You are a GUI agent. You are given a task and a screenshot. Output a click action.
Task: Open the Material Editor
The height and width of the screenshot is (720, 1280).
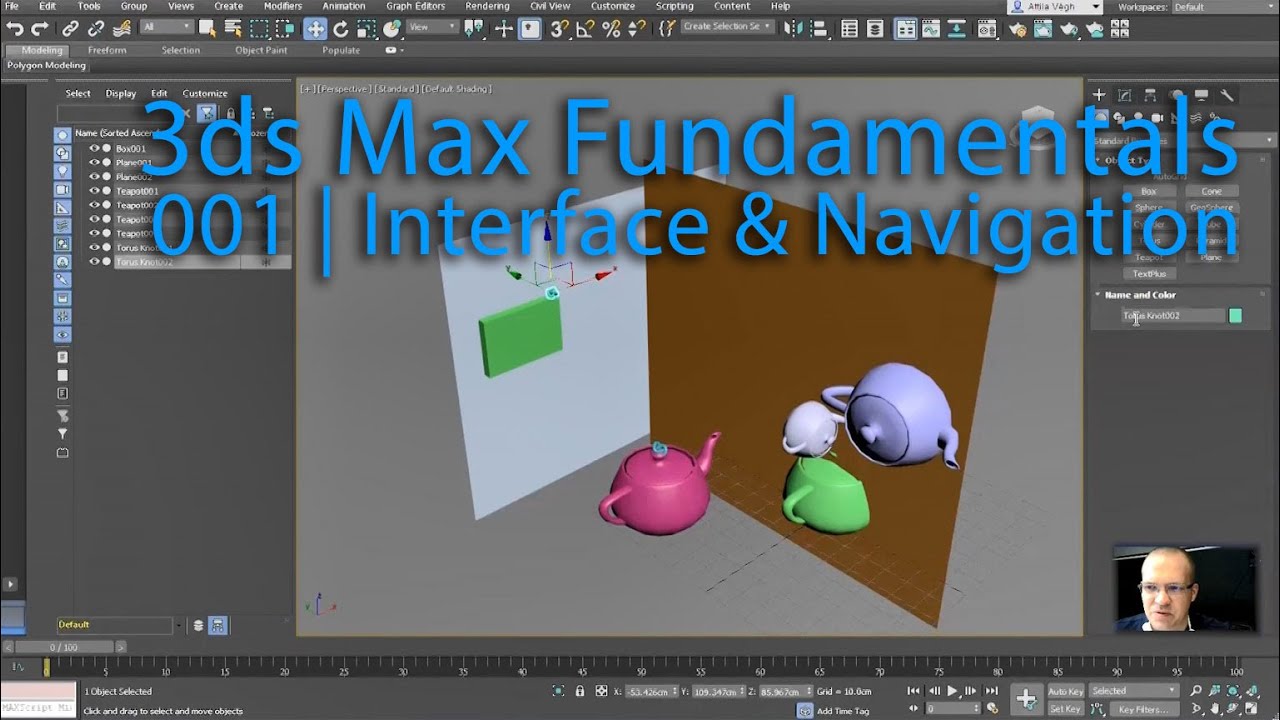(987, 28)
